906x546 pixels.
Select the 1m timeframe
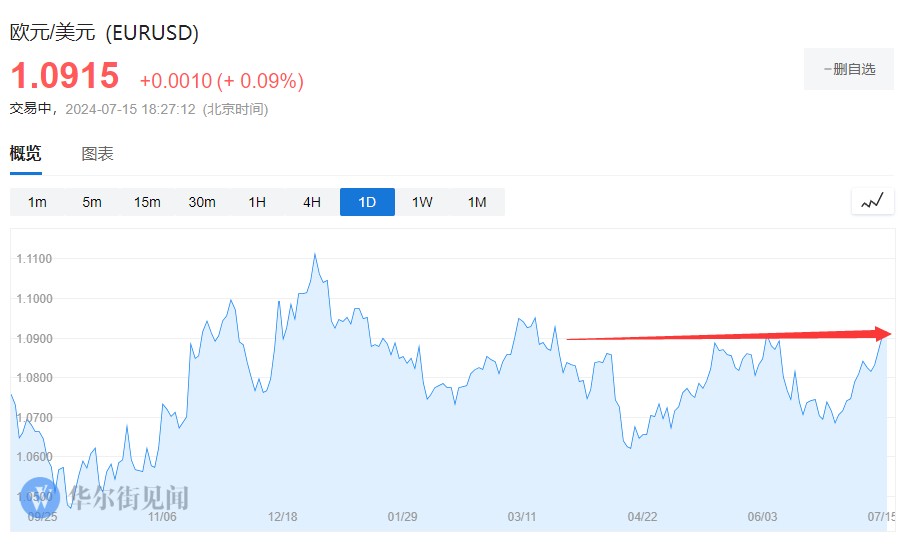(x=37, y=202)
